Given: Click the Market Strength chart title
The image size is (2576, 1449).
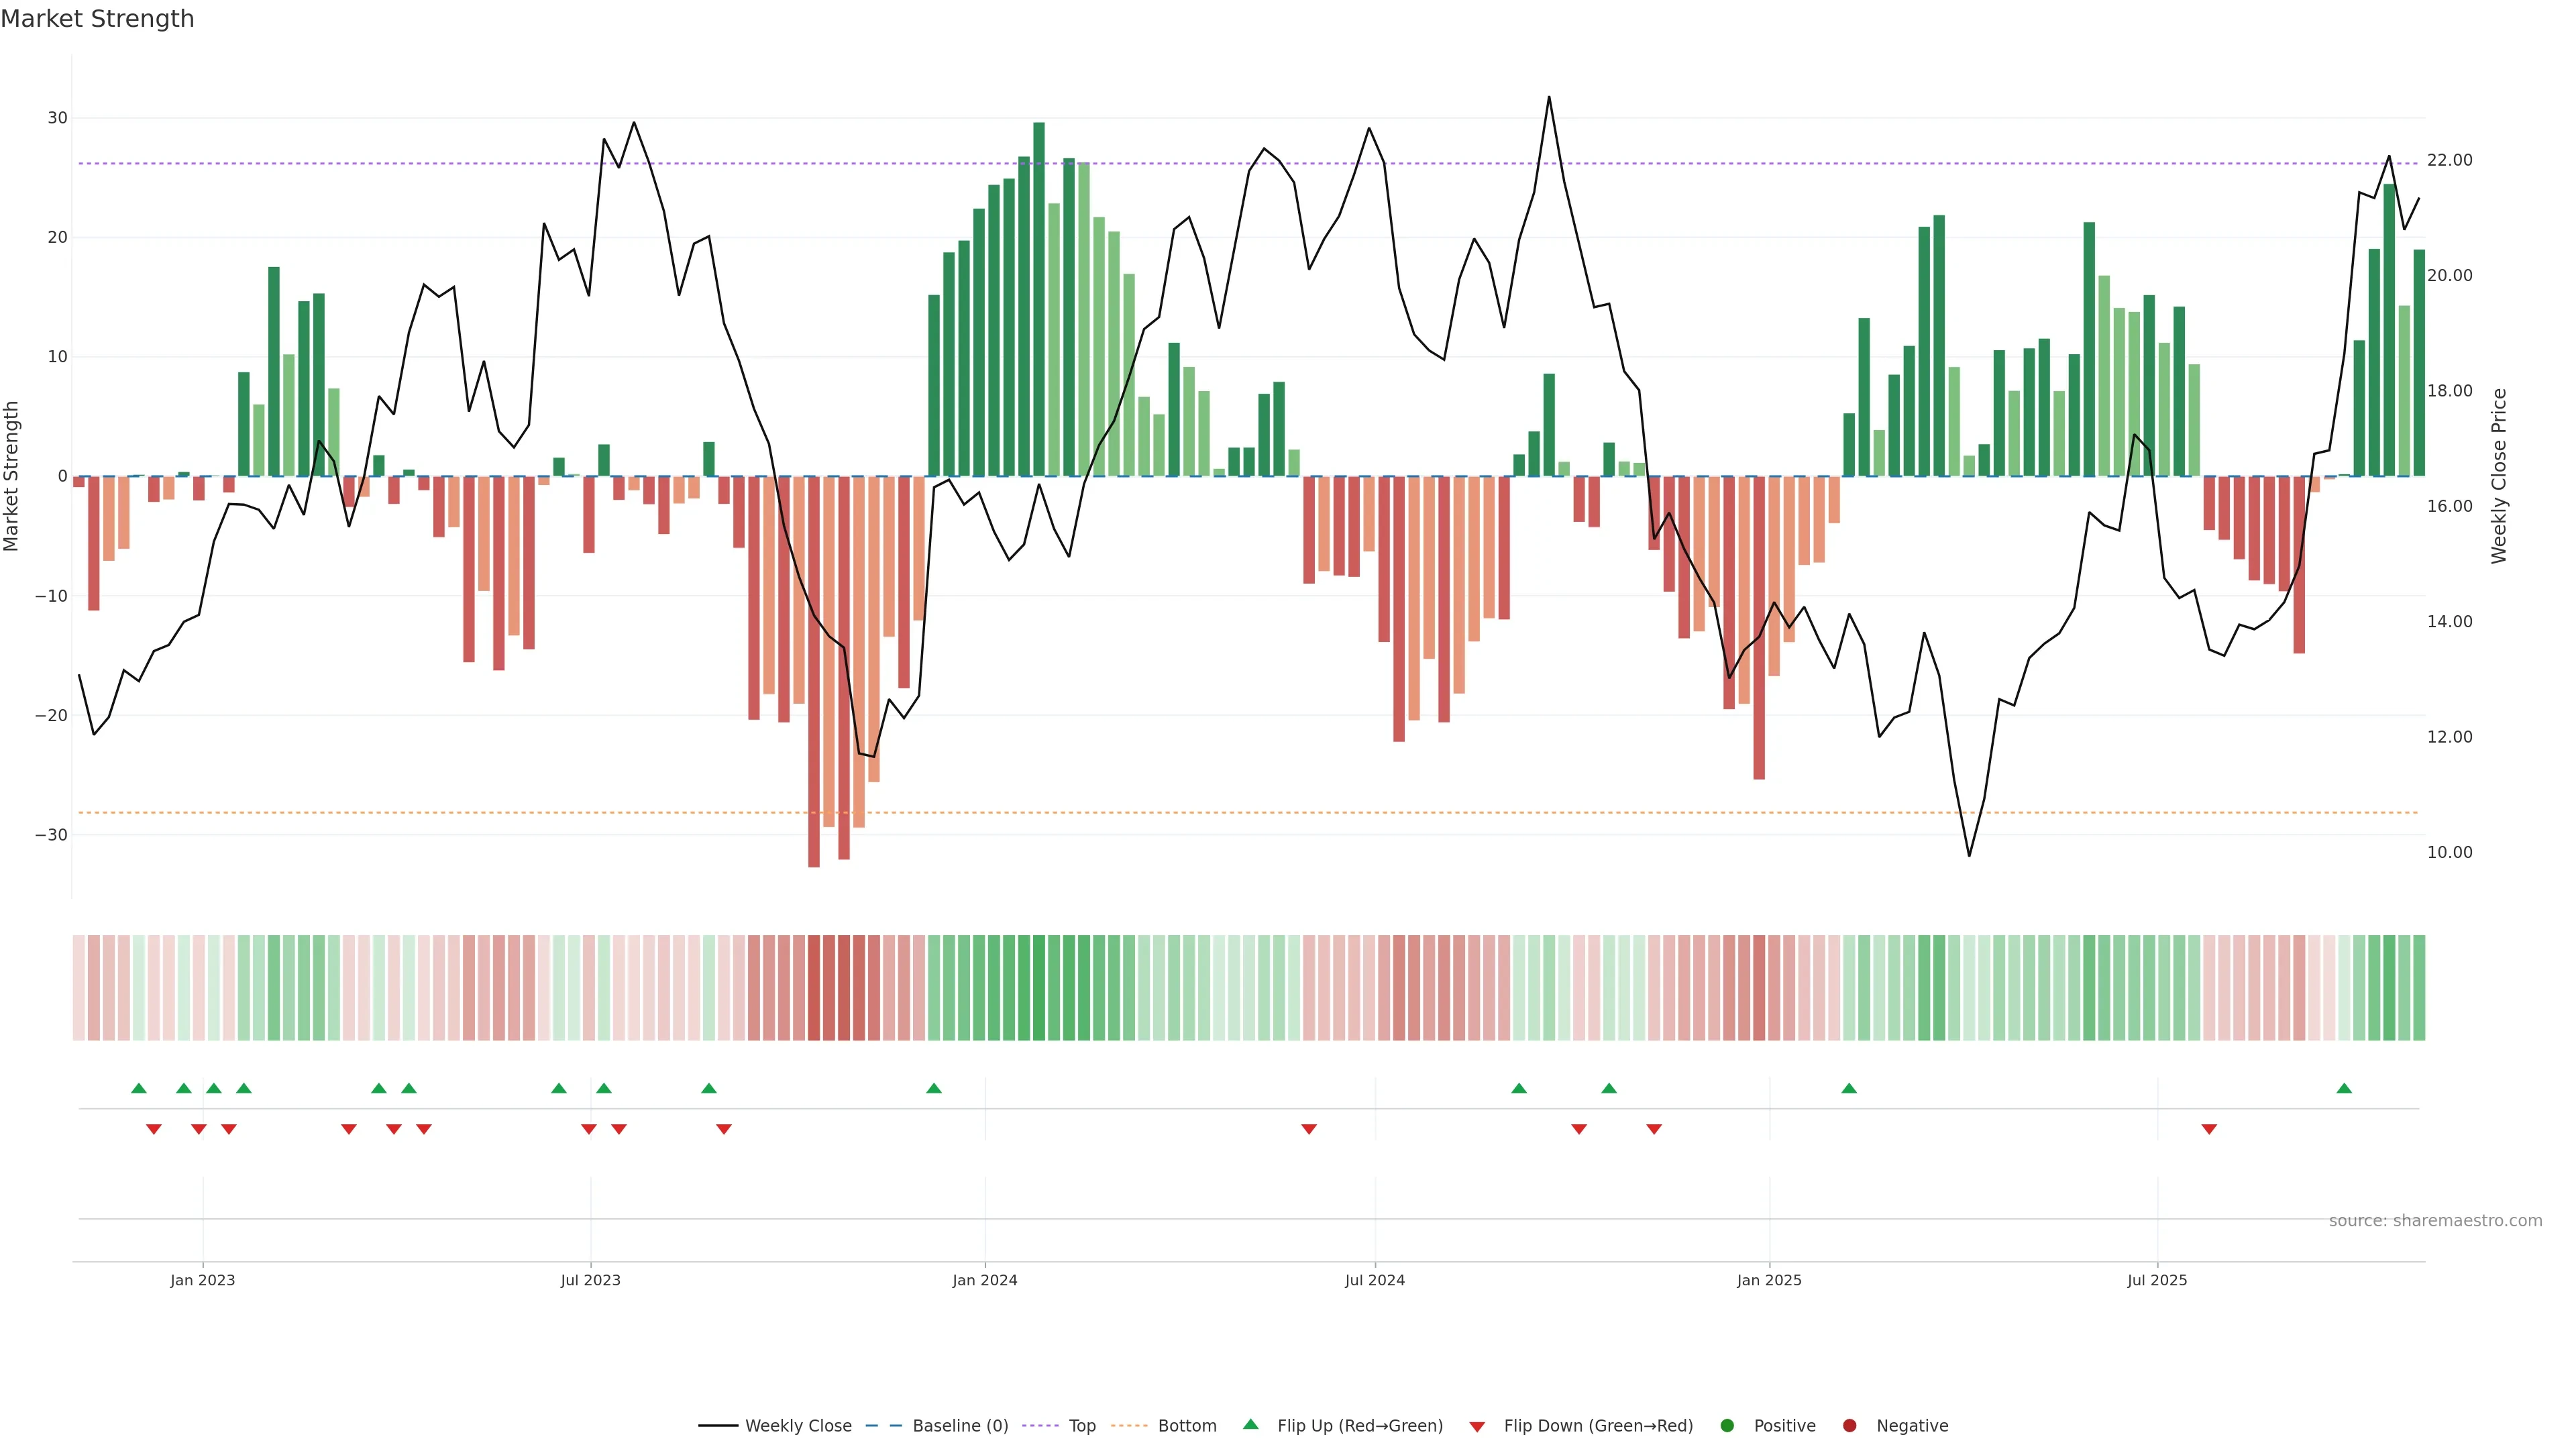Looking at the screenshot, I should [97, 19].
